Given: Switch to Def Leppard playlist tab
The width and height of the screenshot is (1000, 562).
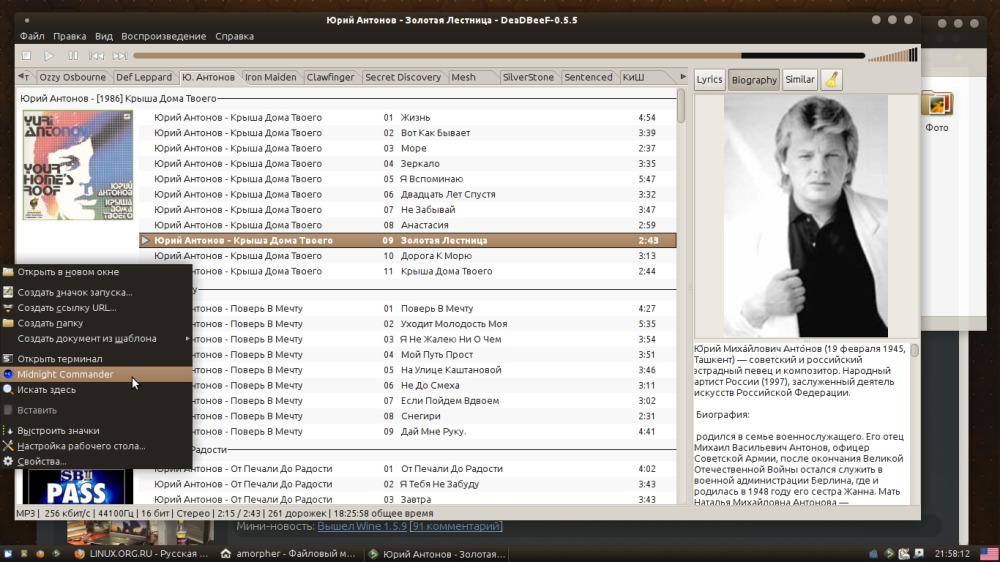Looking at the screenshot, I should tap(143, 77).
